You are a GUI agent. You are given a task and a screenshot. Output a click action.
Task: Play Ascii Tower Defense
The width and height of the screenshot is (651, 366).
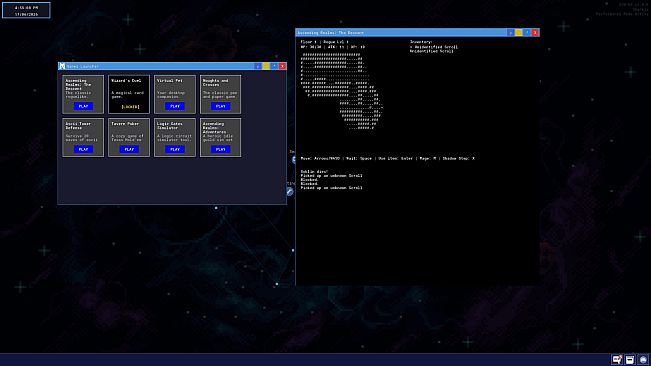(x=83, y=149)
